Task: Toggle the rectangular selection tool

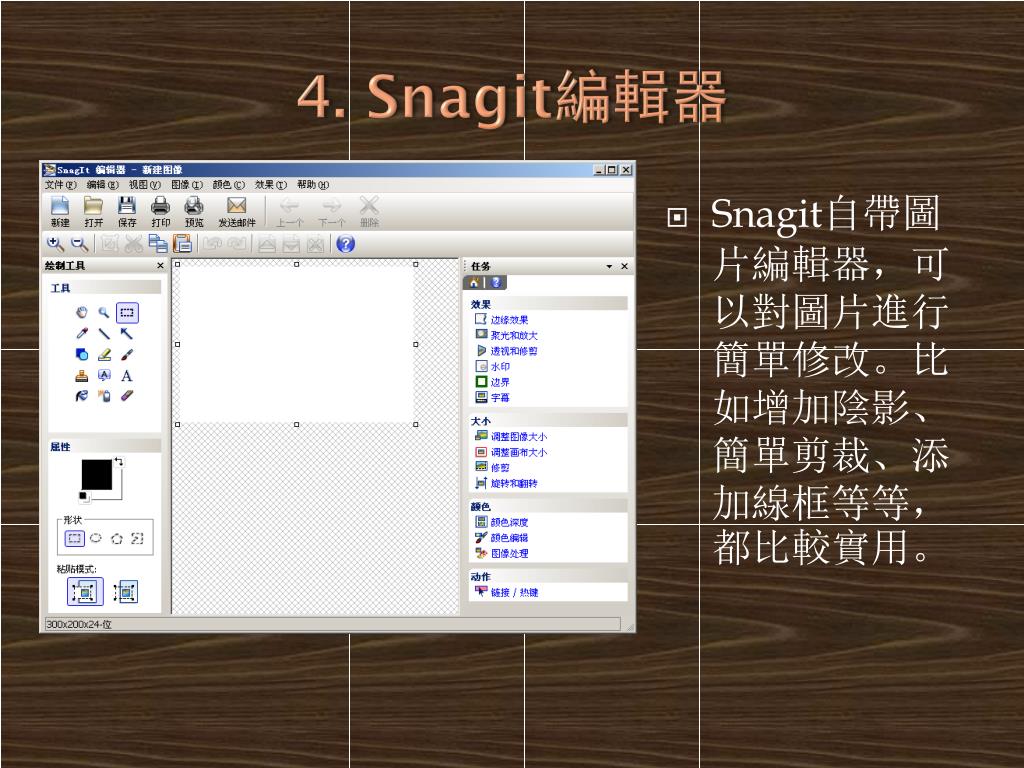Action: click(127, 313)
